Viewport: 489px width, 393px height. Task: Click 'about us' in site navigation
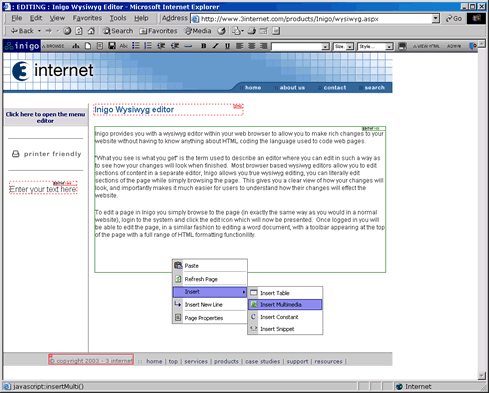(x=292, y=88)
